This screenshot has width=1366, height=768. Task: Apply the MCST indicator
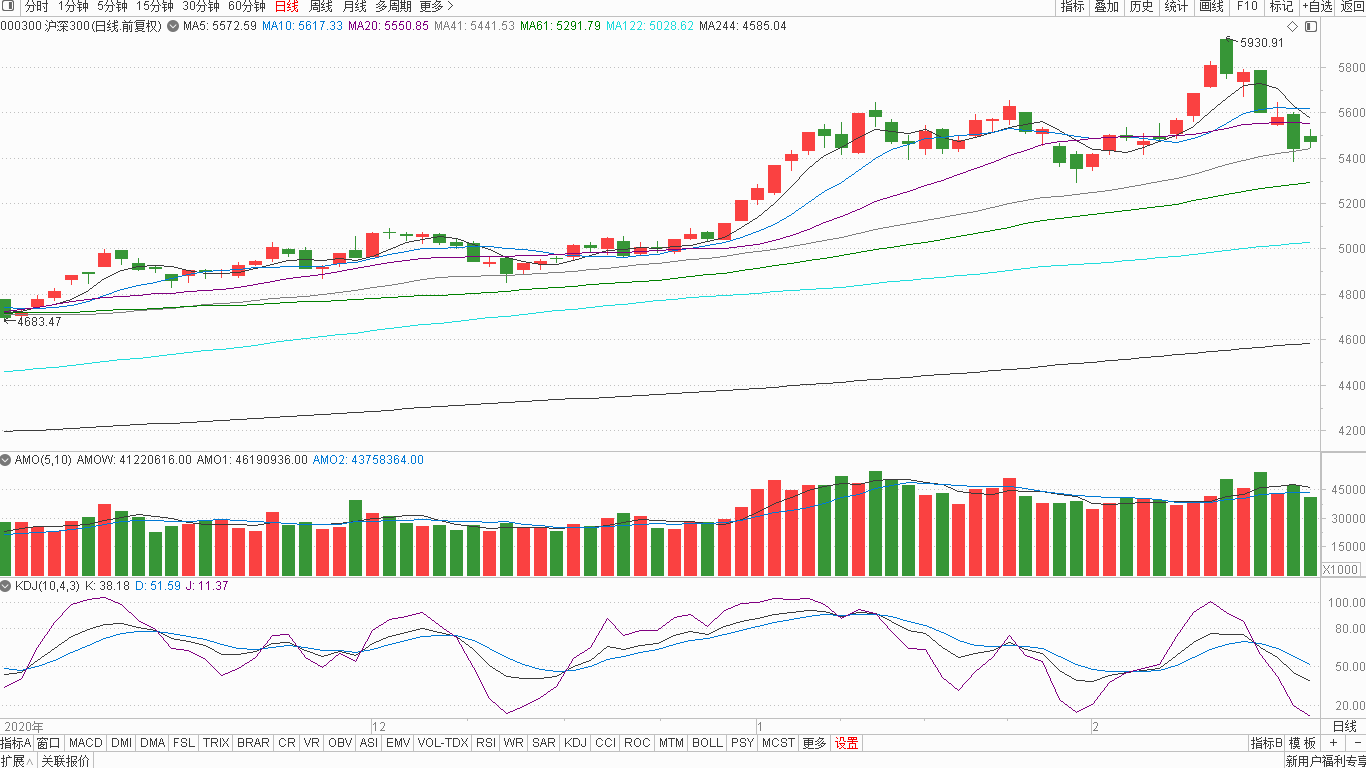coord(779,743)
